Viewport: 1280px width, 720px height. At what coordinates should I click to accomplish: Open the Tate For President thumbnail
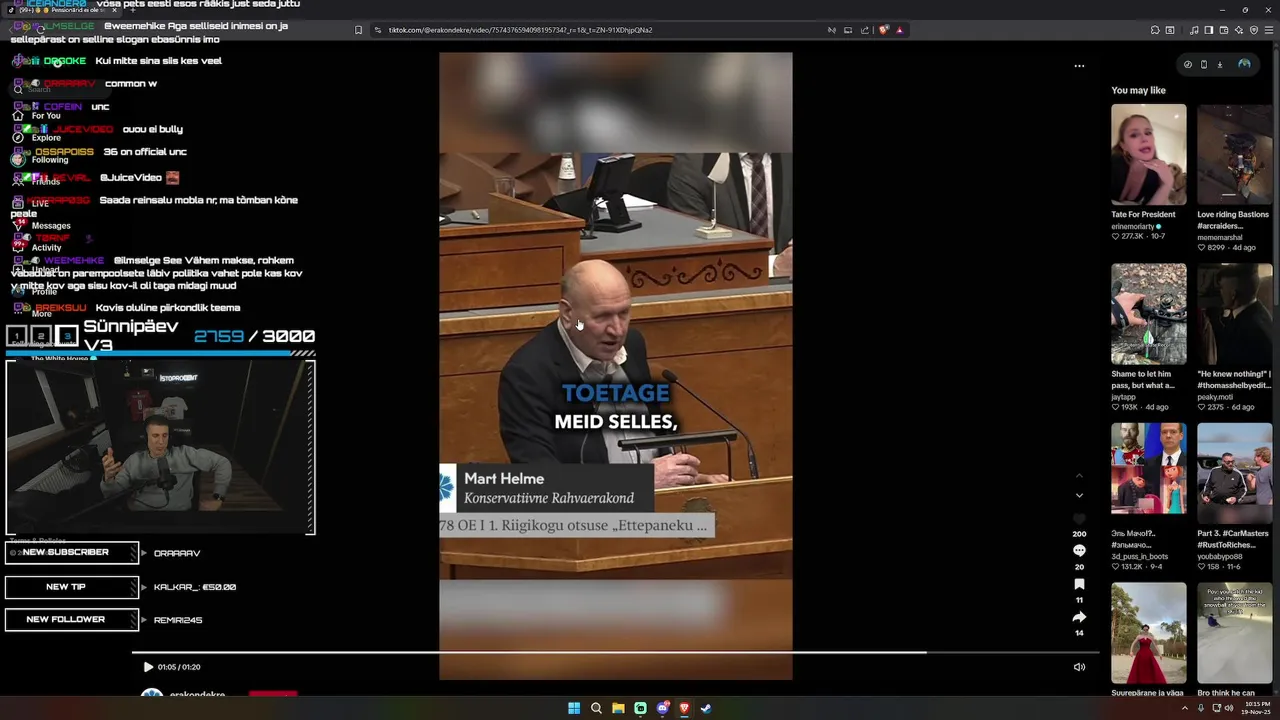(x=1149, y=154)
